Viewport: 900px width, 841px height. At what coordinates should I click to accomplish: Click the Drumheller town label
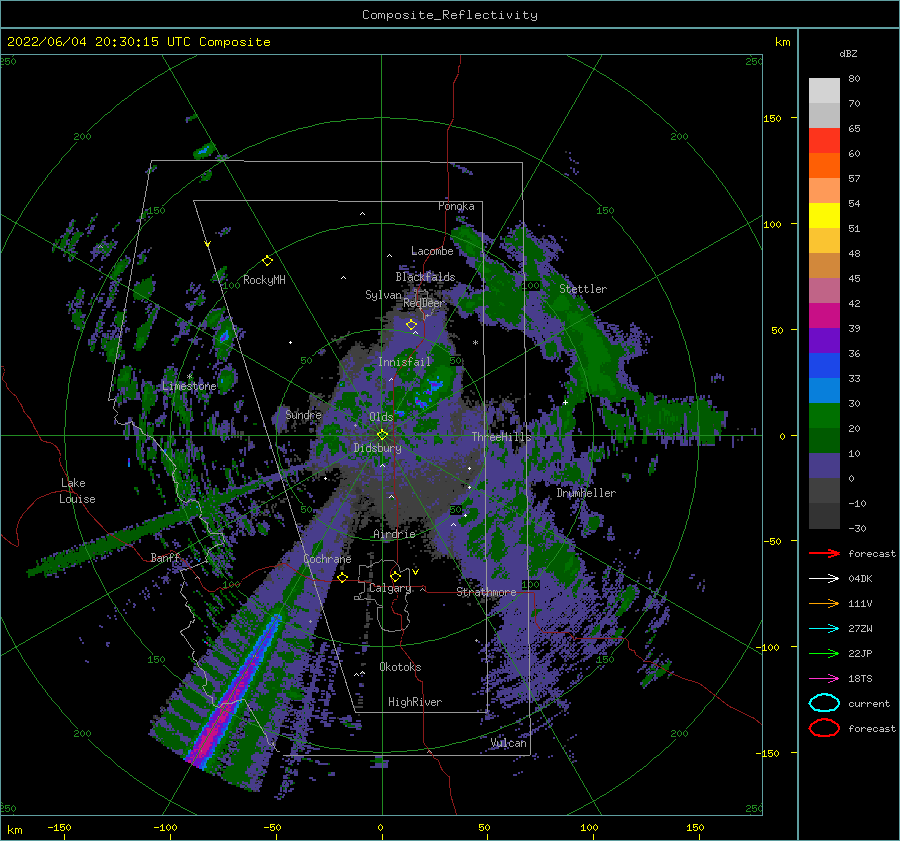tap(586, 493)
